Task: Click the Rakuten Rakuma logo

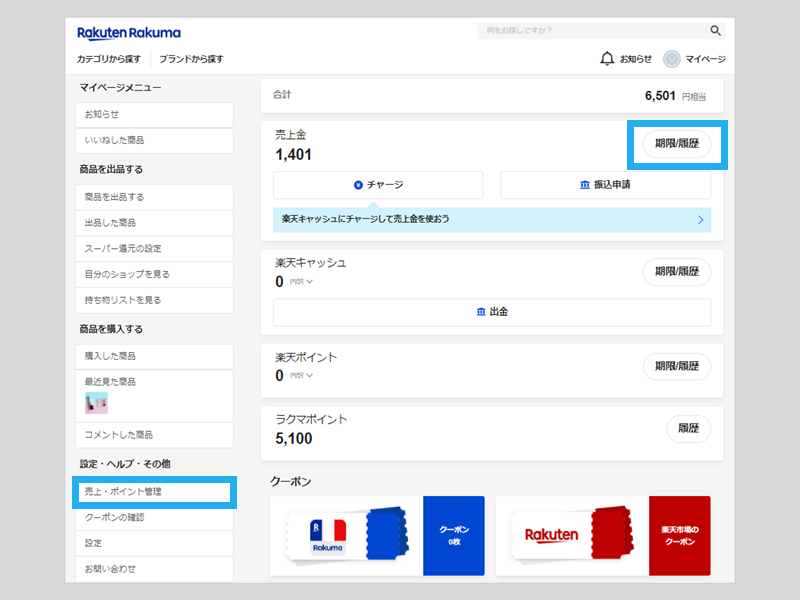Action: pos(129,33)
